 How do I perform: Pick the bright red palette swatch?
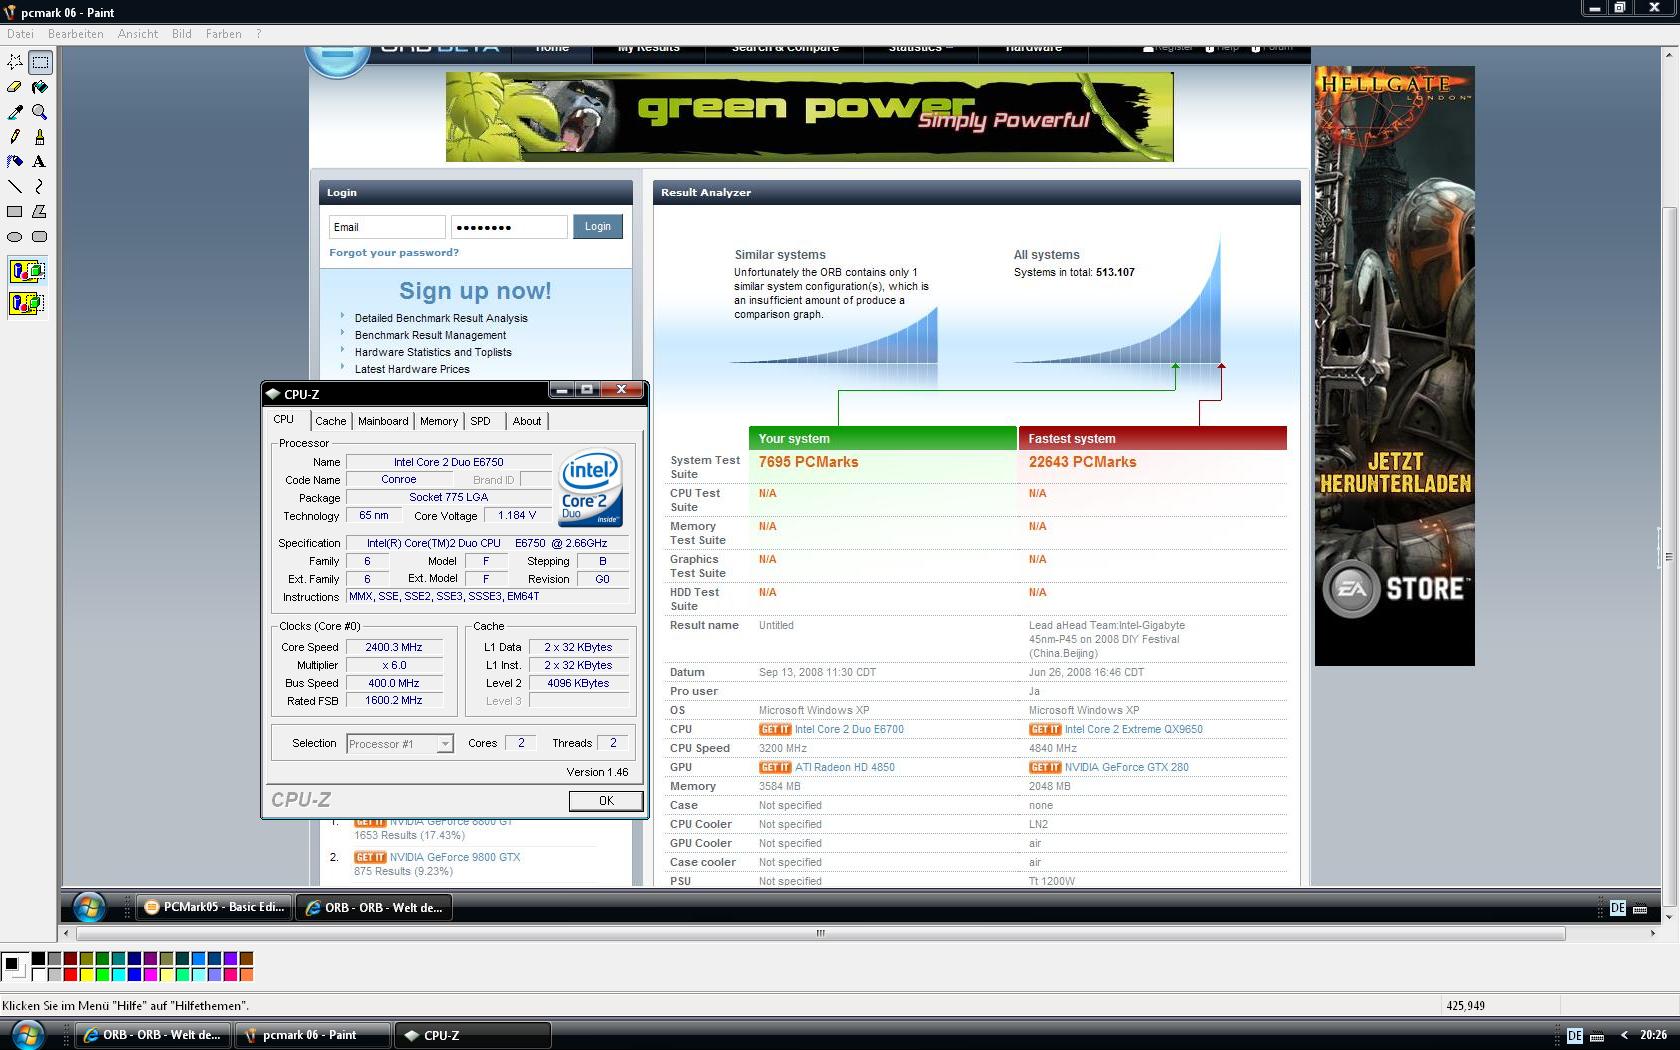[71, 975]
